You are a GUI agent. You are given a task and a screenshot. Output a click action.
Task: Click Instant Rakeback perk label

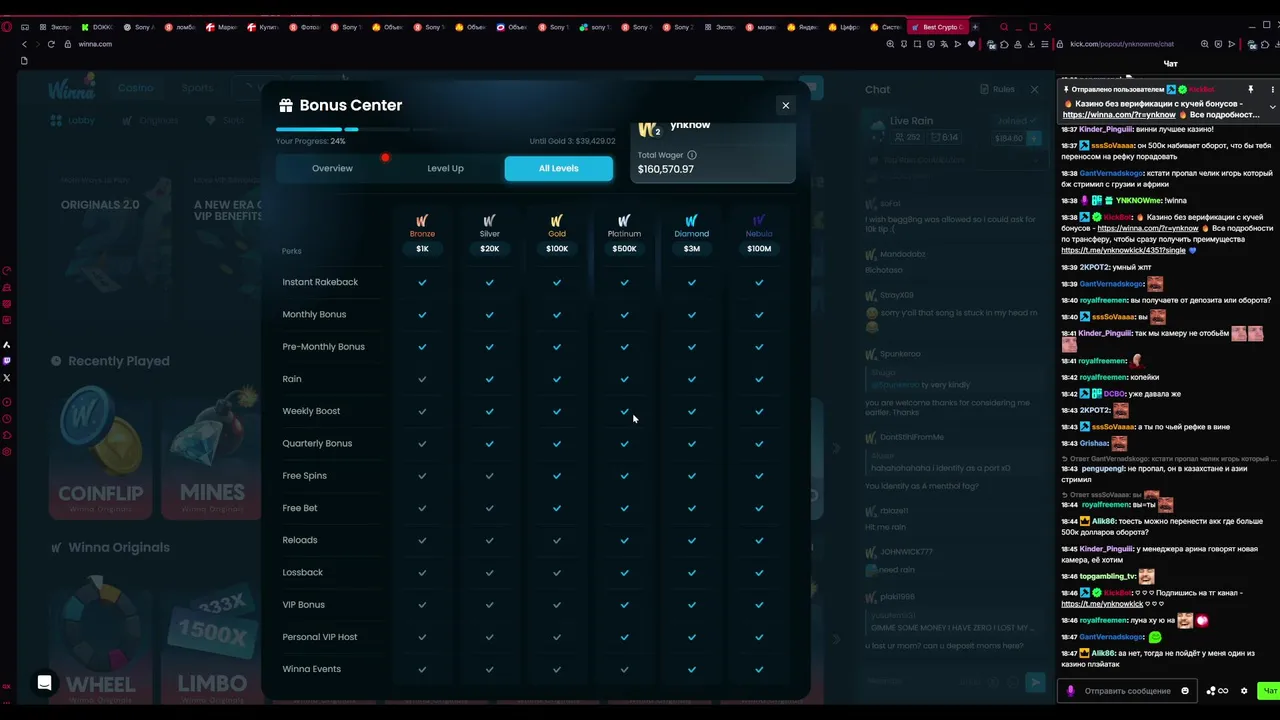click(x=320, y=282)
